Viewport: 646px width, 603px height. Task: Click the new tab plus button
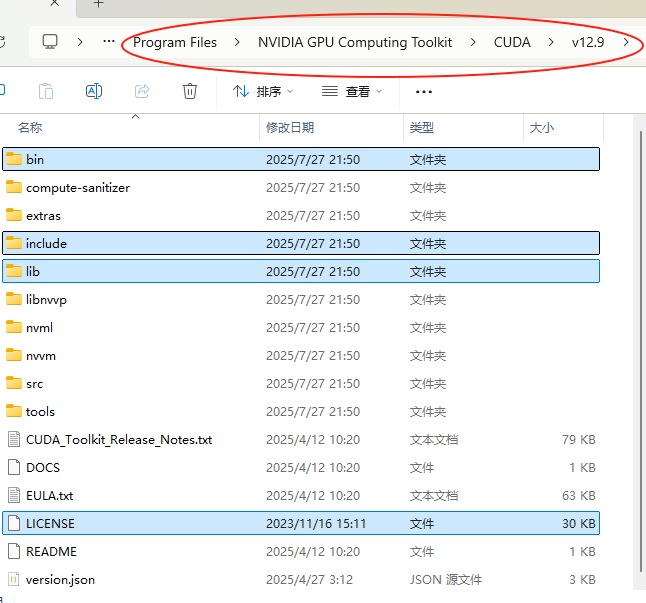coord(98,4)
